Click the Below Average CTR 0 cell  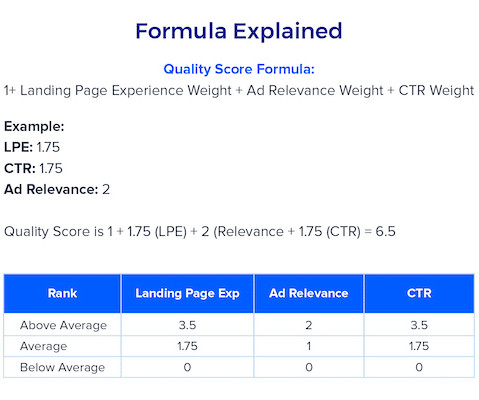(x=419, y=367)
